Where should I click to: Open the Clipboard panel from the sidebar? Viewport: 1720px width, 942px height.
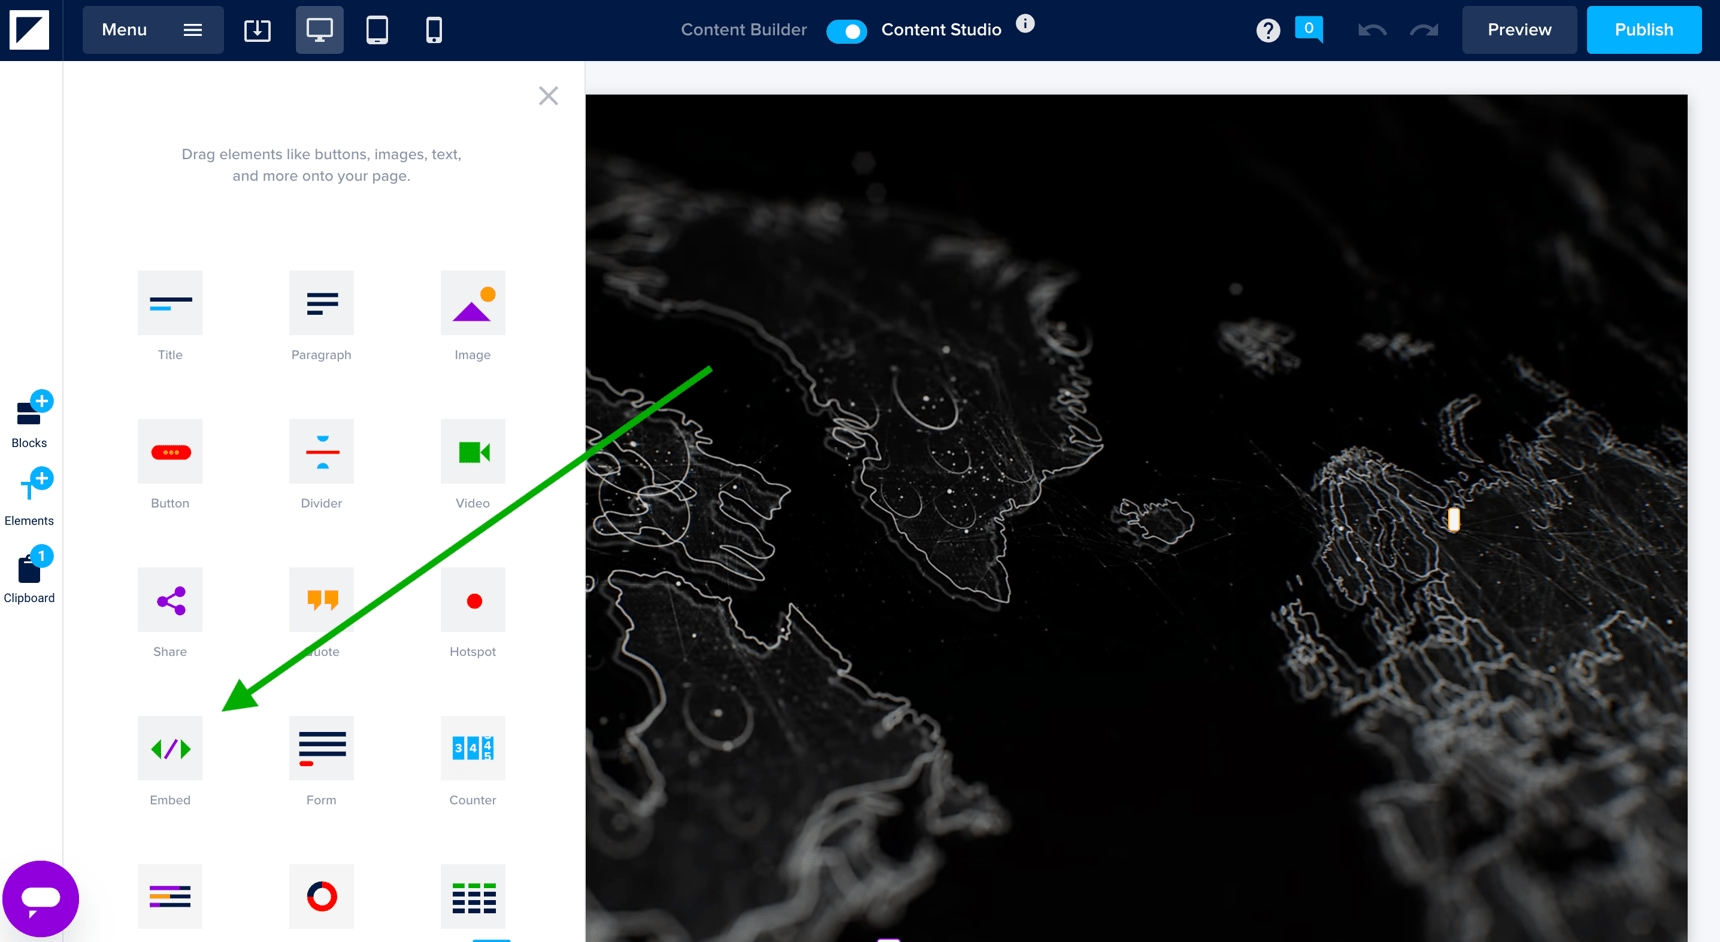coord(29,572)
